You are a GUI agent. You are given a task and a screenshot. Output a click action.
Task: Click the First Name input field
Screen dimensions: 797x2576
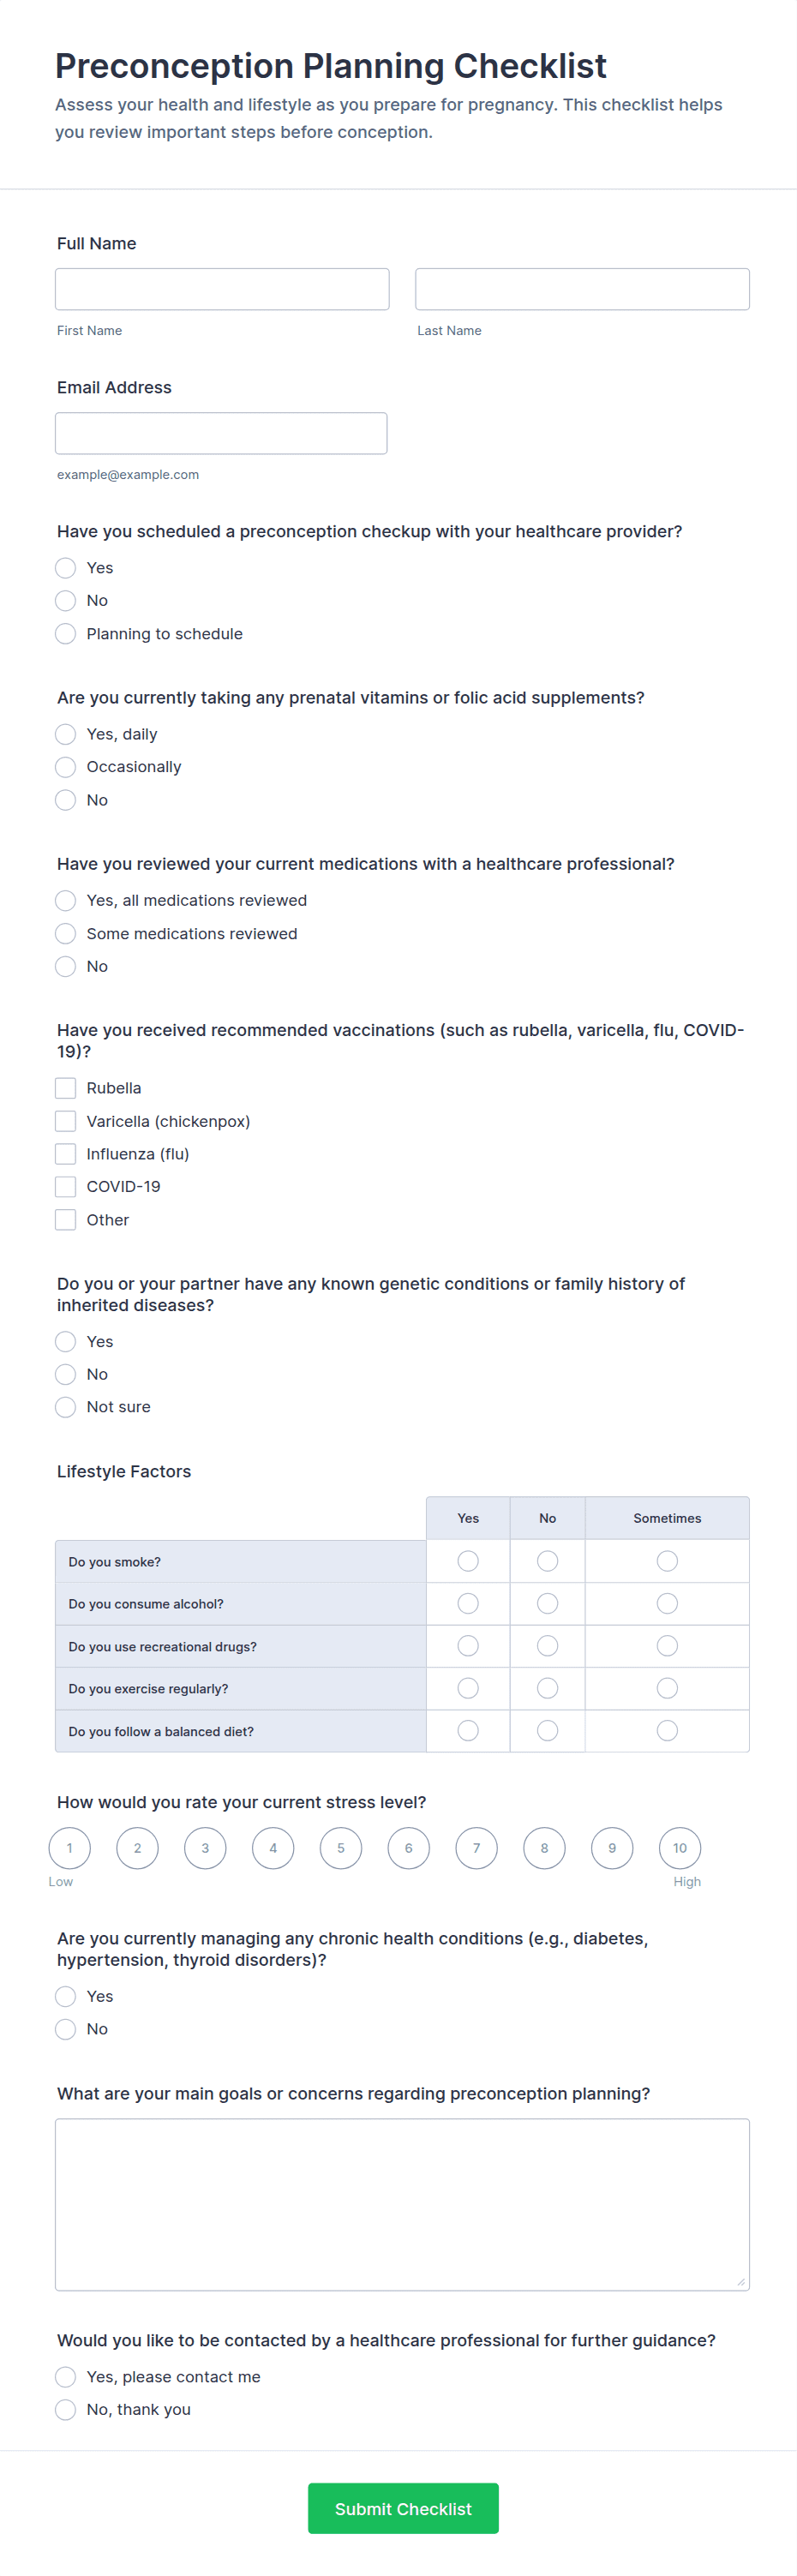coord(222,289)
